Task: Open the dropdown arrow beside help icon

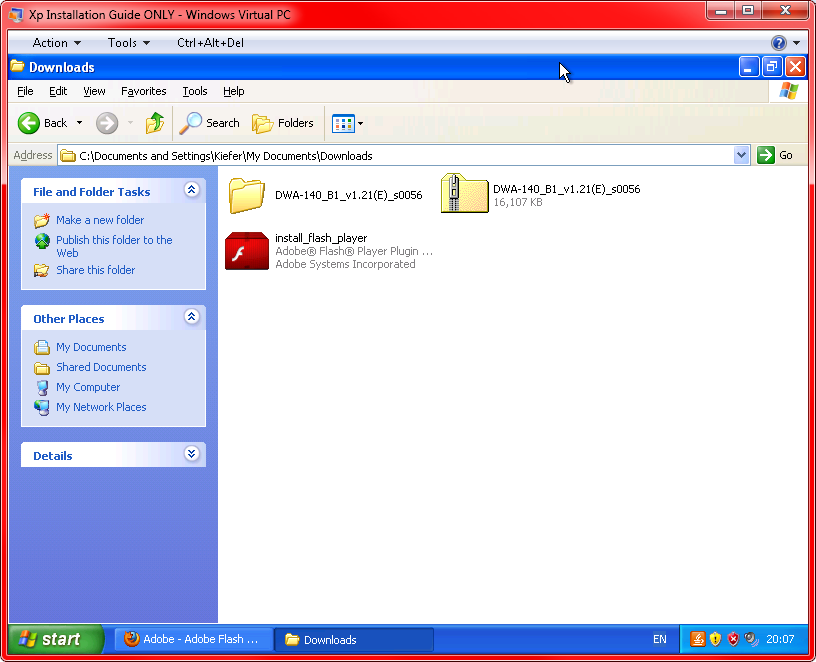Action: click(796, 43)
